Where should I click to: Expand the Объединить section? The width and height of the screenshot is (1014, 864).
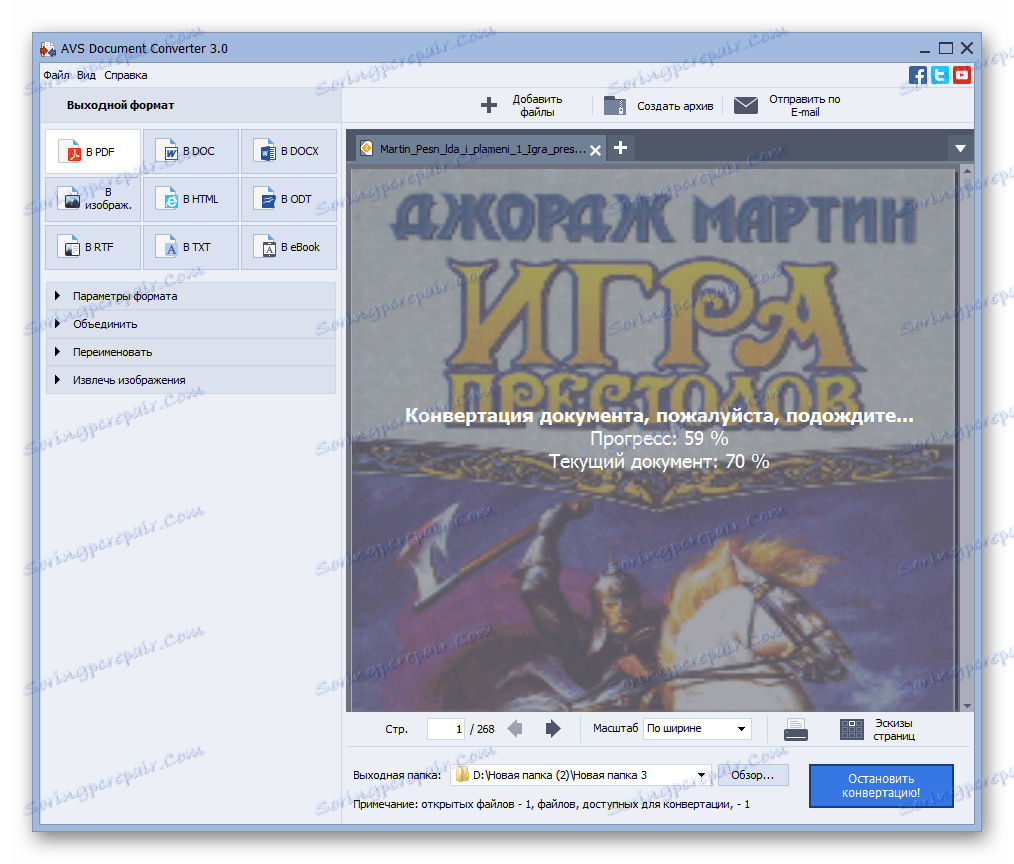pos(191,324)
